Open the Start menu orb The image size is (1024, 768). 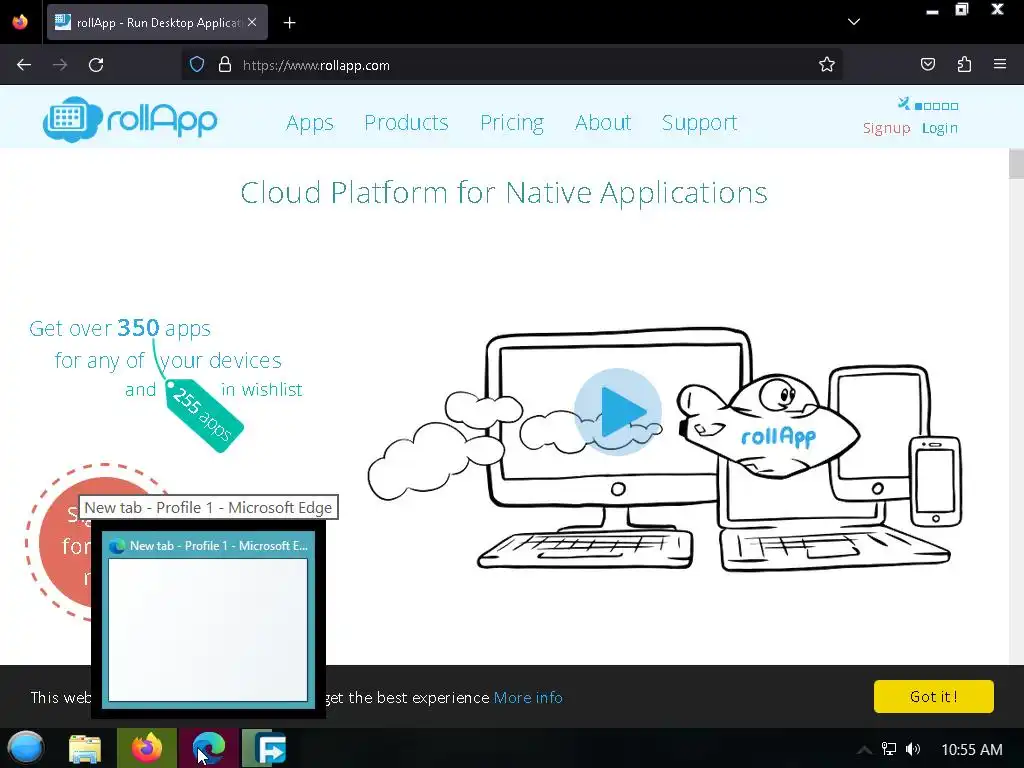pyautogui.click(x=25, y=748)
